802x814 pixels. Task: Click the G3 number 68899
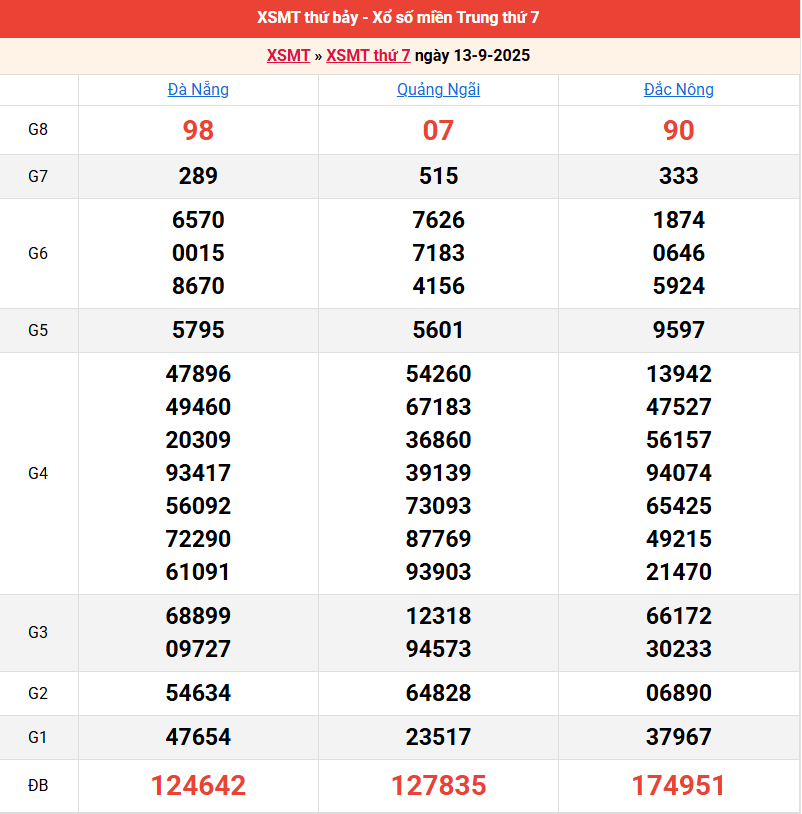[x=198, y=616]
